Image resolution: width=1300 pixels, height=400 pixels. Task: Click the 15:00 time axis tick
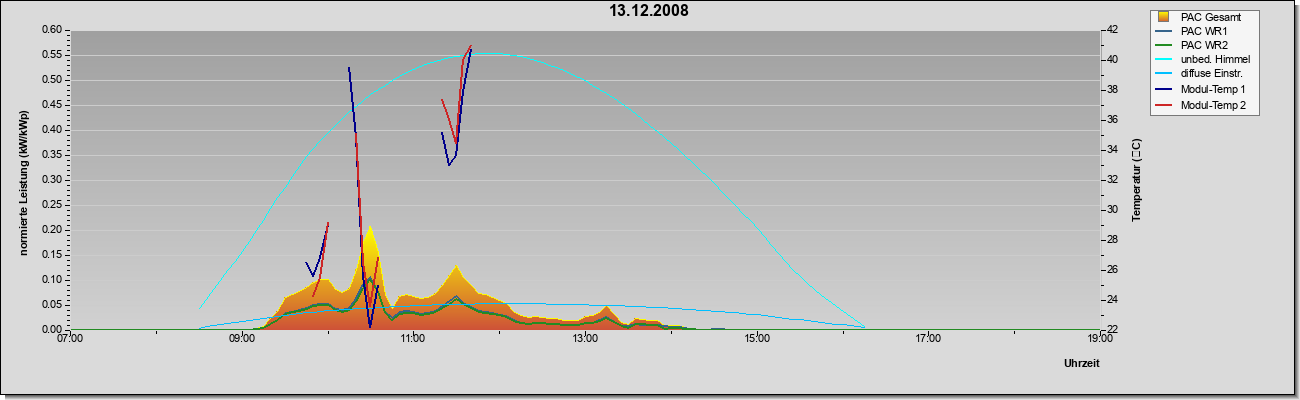coord(757,340)
